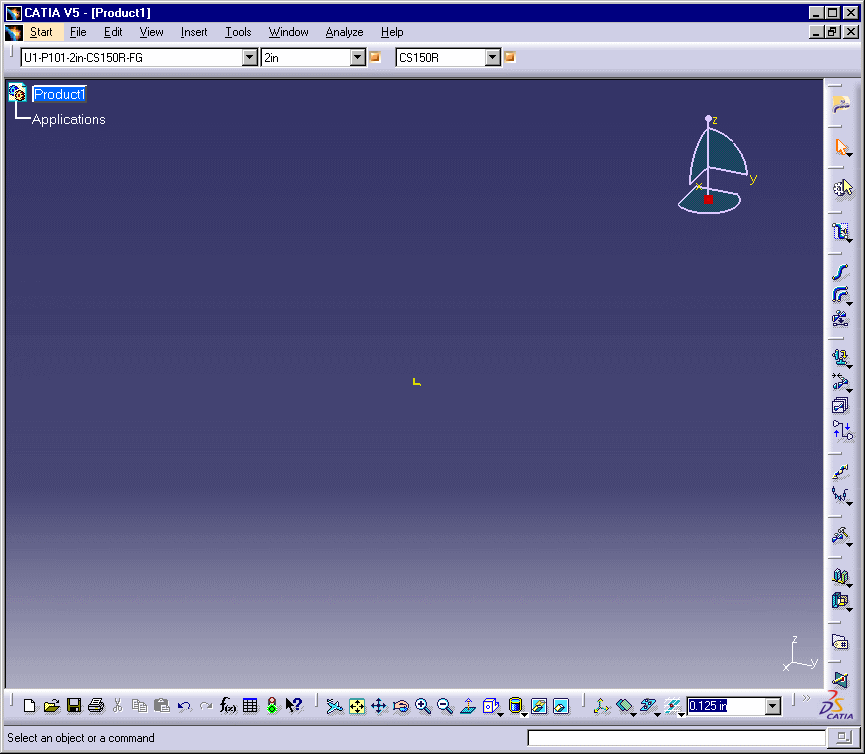Open the Formula f(x) tool
This screenshot has height=754, width=865.
(x=228, y=706)
